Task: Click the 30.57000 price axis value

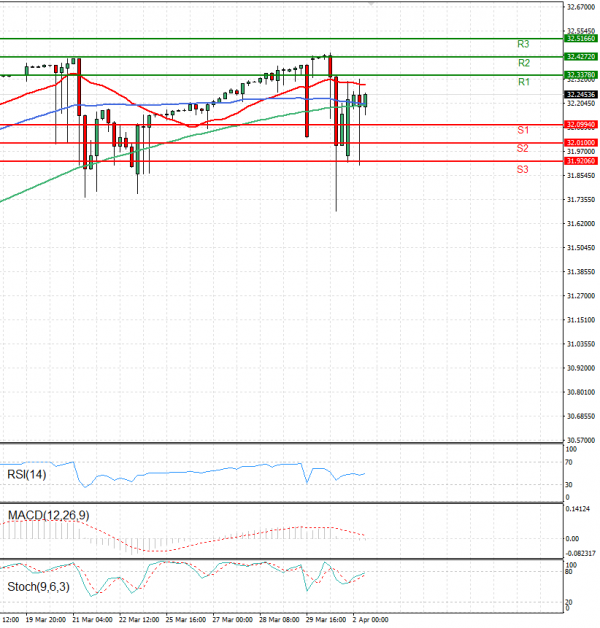Action: [x=581, y=440]
